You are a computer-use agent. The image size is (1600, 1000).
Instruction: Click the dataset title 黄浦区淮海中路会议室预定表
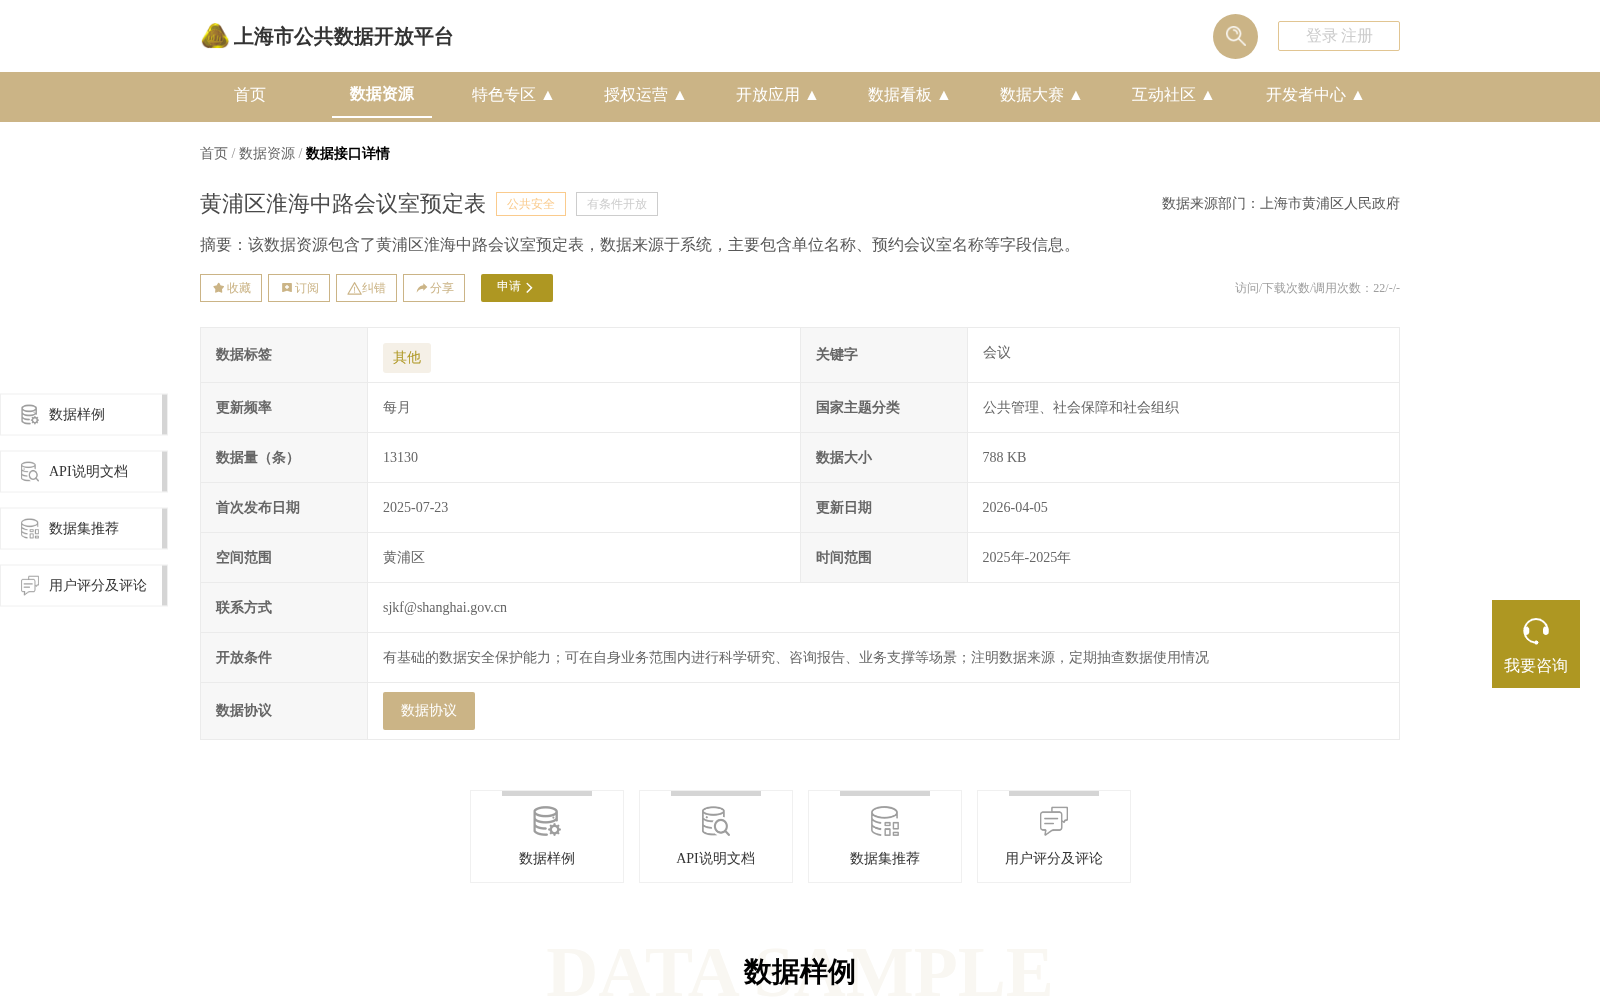(343, 204)
